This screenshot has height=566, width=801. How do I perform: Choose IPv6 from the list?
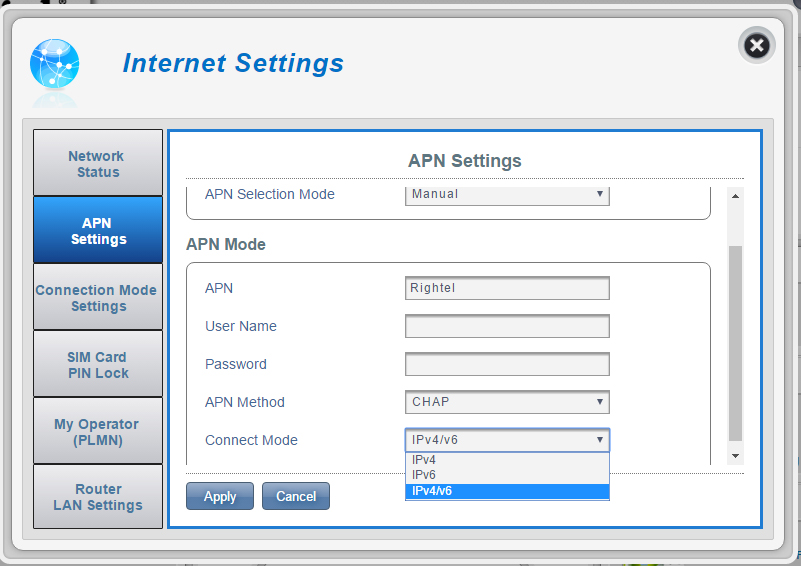click(507, 475)
